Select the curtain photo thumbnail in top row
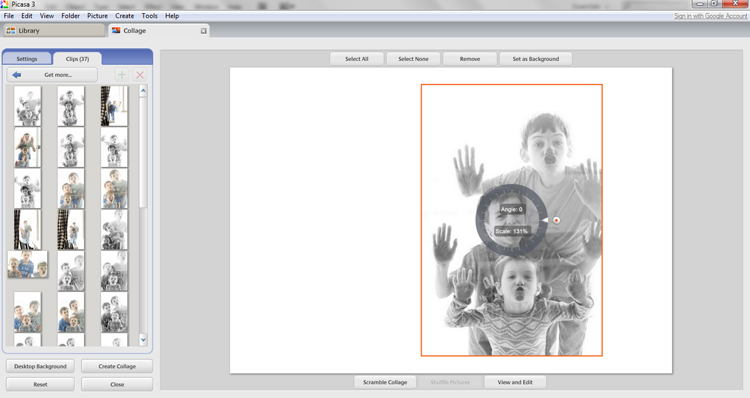 point(114,106)
